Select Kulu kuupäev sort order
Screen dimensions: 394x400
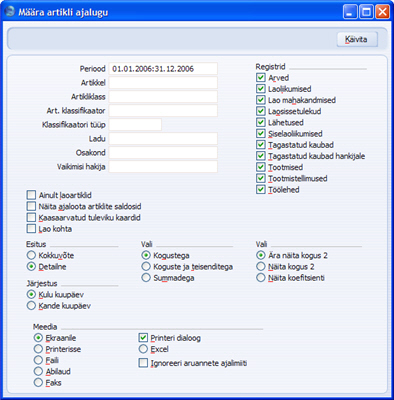coord(31,295)
